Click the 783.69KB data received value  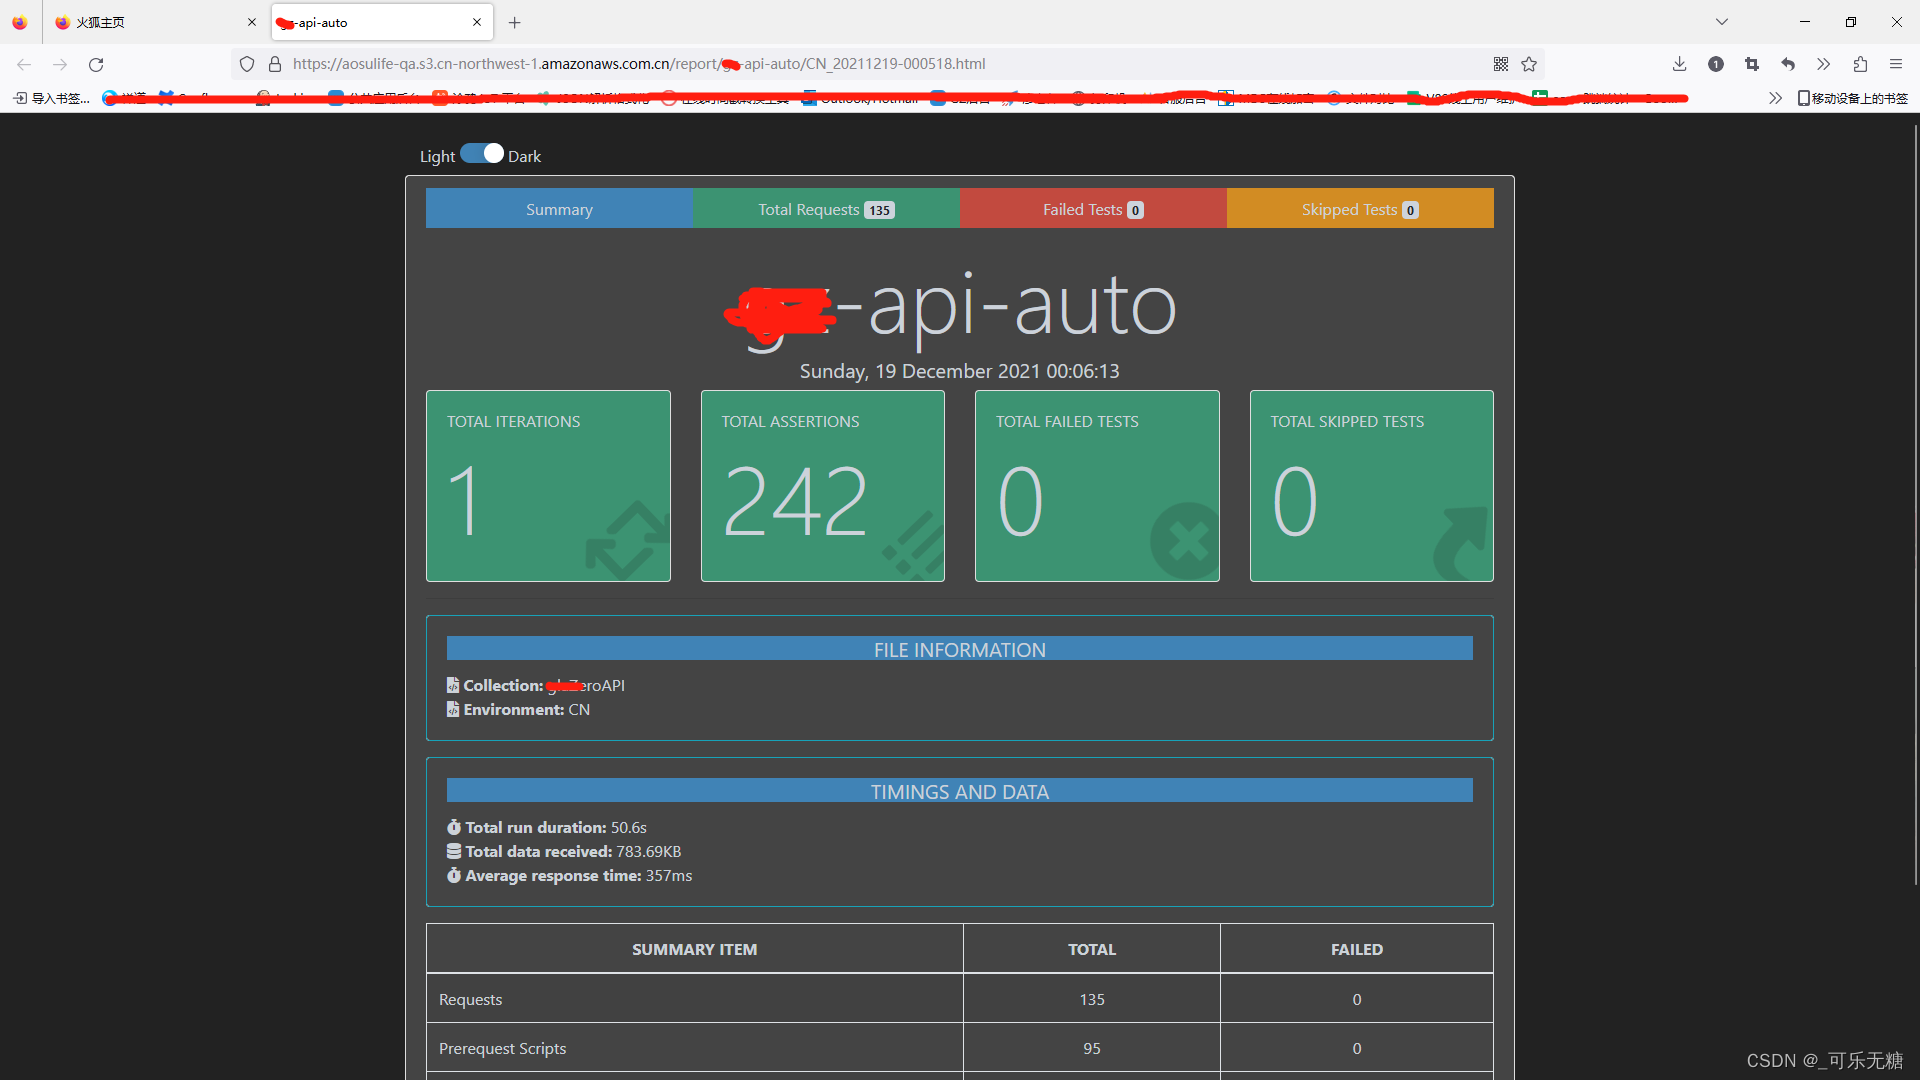pos(649,851)
